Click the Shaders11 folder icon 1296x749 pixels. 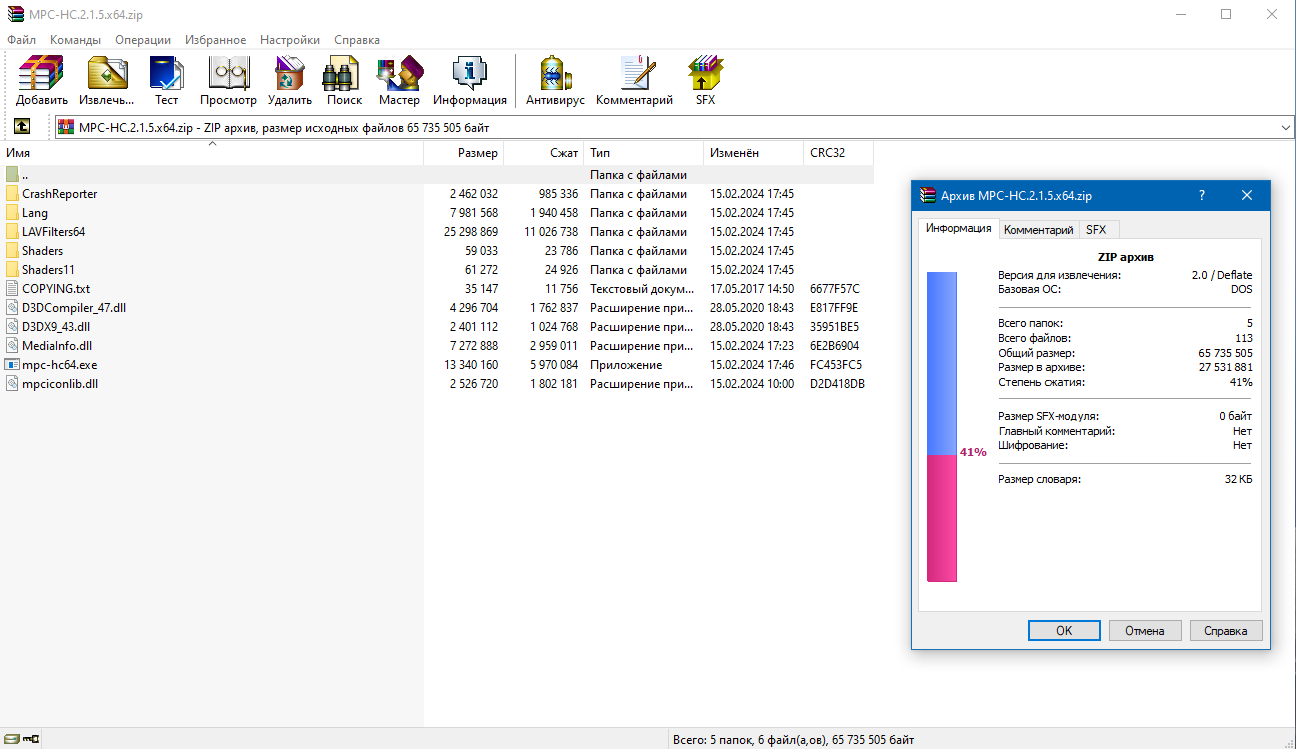point(12,270)
